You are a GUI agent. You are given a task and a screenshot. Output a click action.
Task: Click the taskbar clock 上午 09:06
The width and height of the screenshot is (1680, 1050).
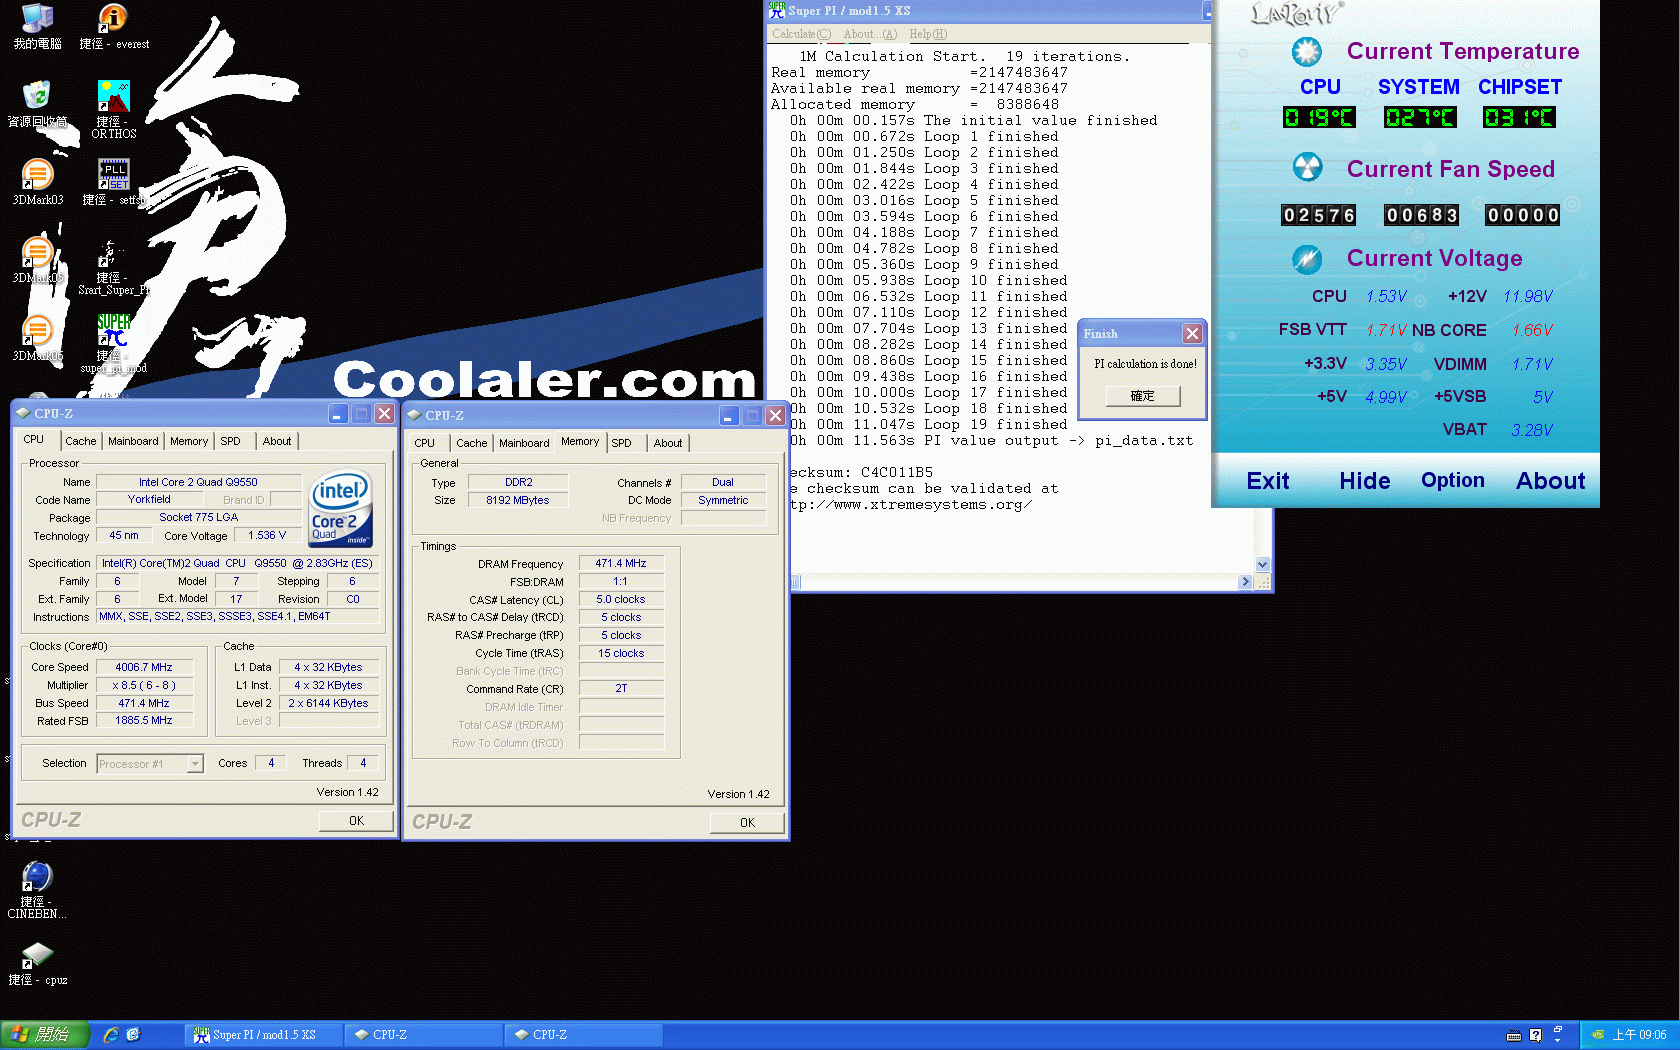1640,1035
